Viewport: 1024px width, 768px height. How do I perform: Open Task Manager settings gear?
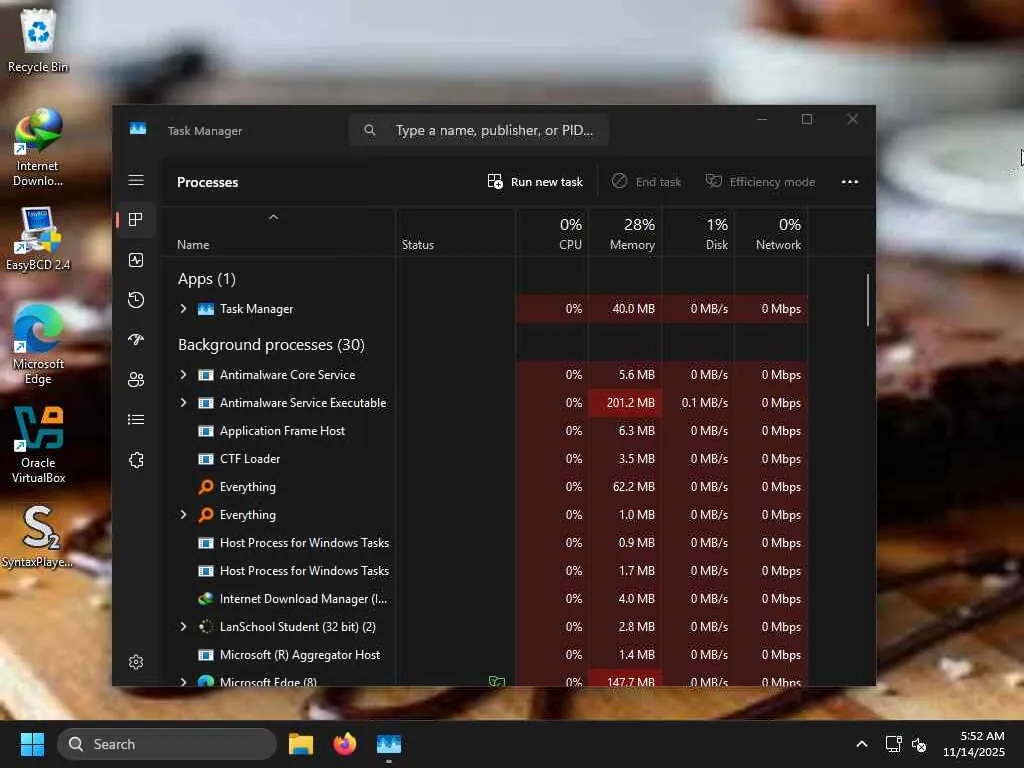136,662
